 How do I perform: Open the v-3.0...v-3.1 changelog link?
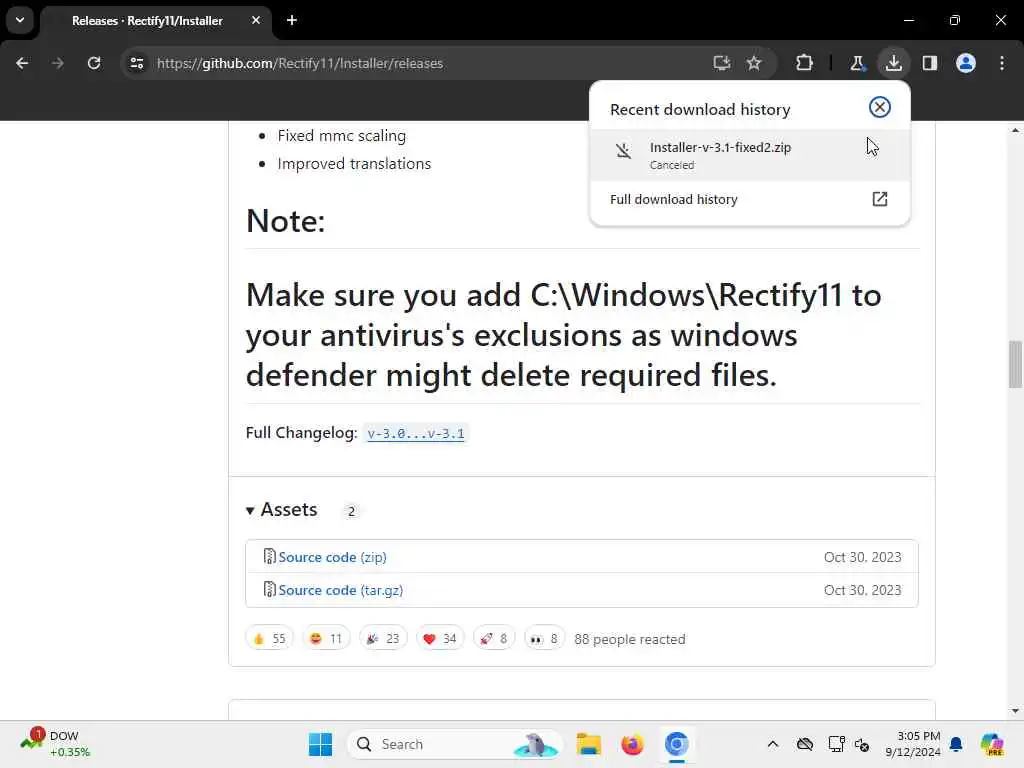416,434
